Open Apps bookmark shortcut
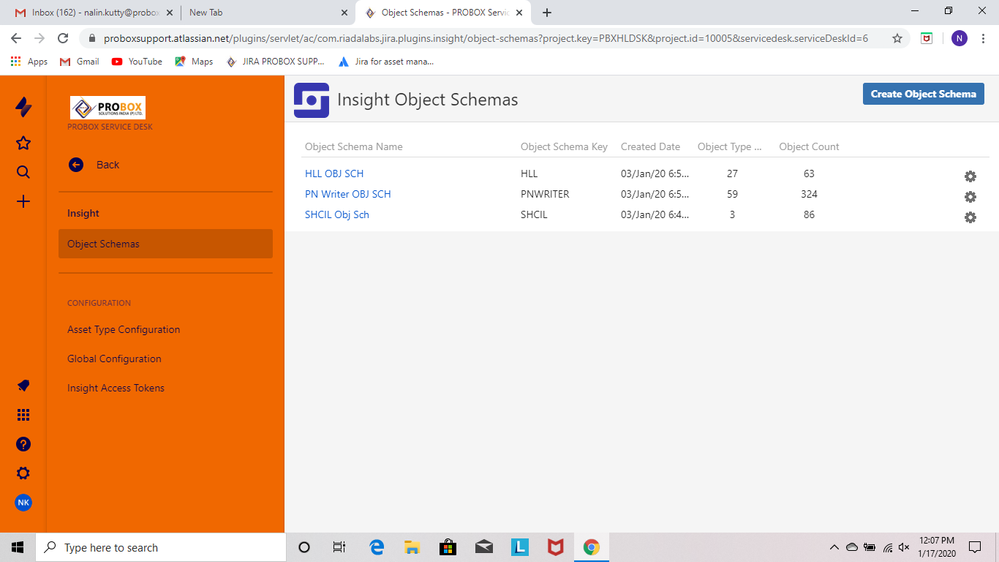Viewport: 999px width, 562px height. point(29,61)
